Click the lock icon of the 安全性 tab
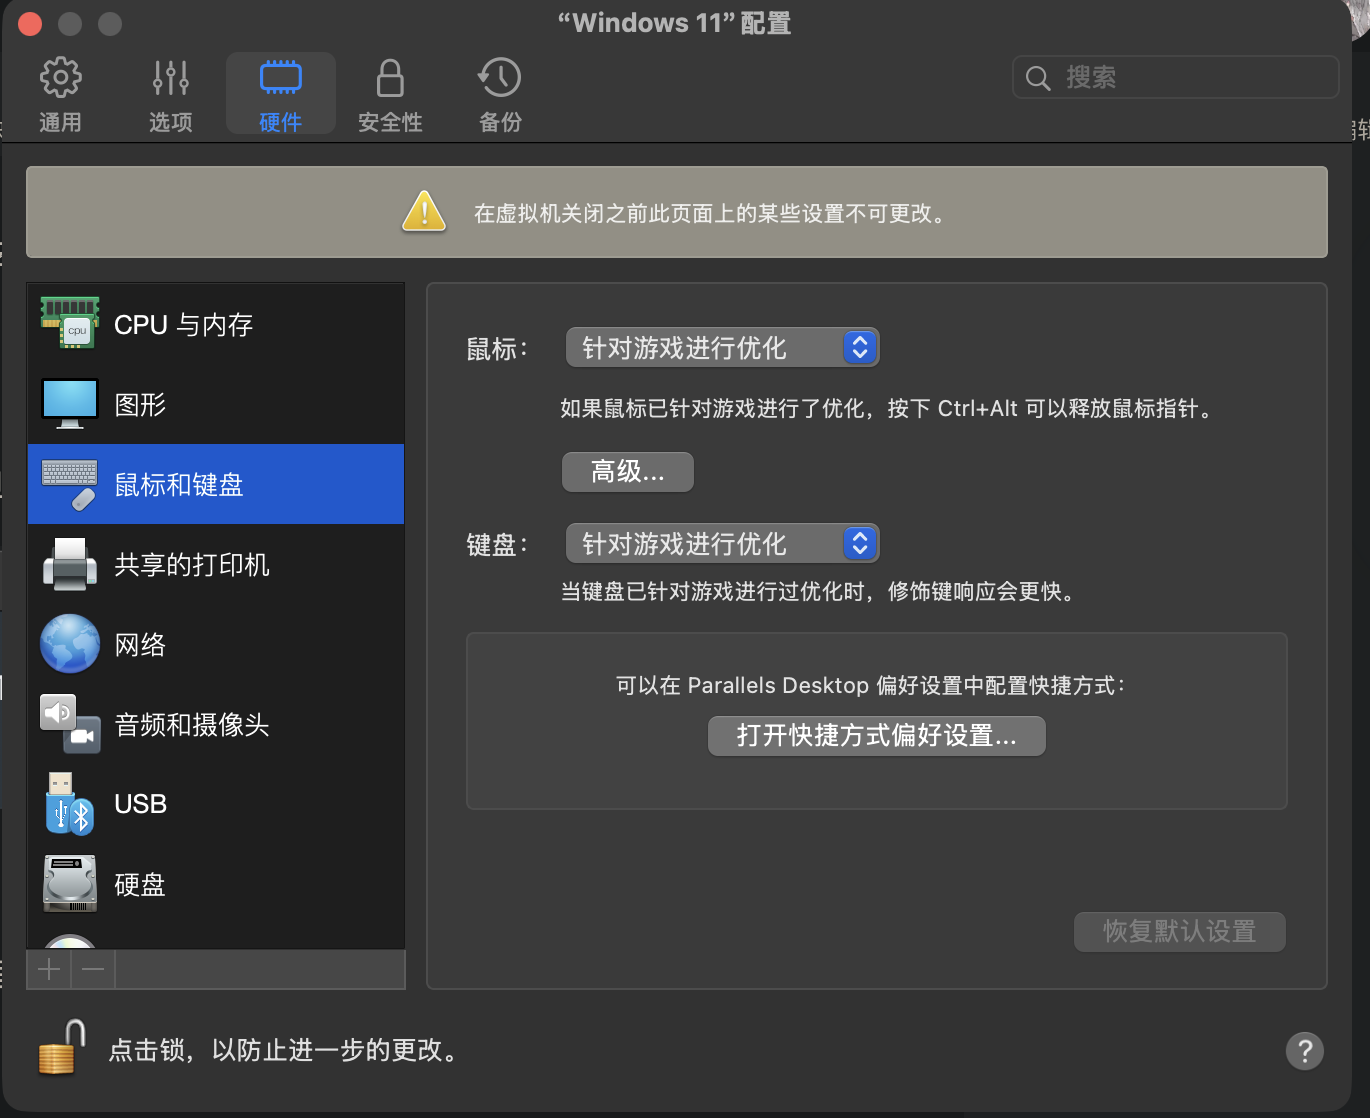Image resolution: width=1370 pixels, height=1118 pixels. click(390, 78)
